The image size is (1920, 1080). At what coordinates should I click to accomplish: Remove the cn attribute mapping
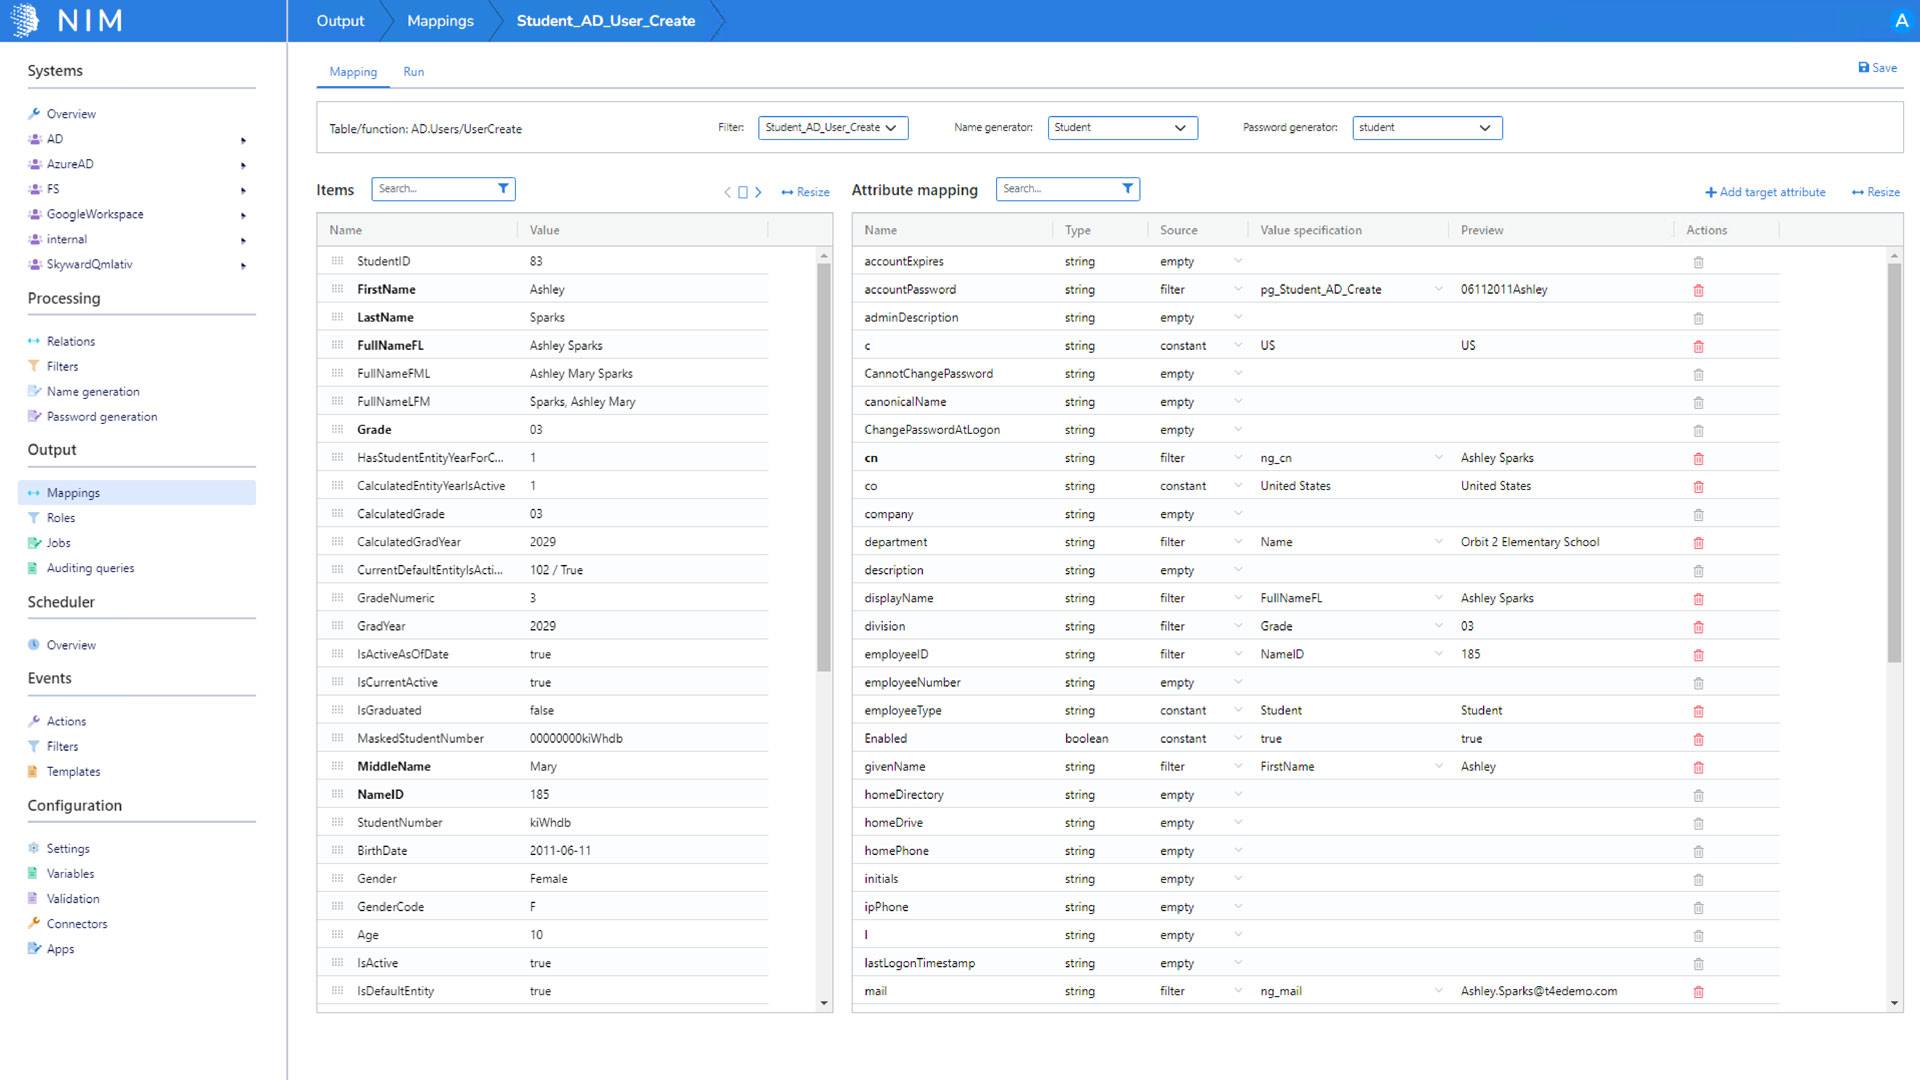pos(1698,458)
